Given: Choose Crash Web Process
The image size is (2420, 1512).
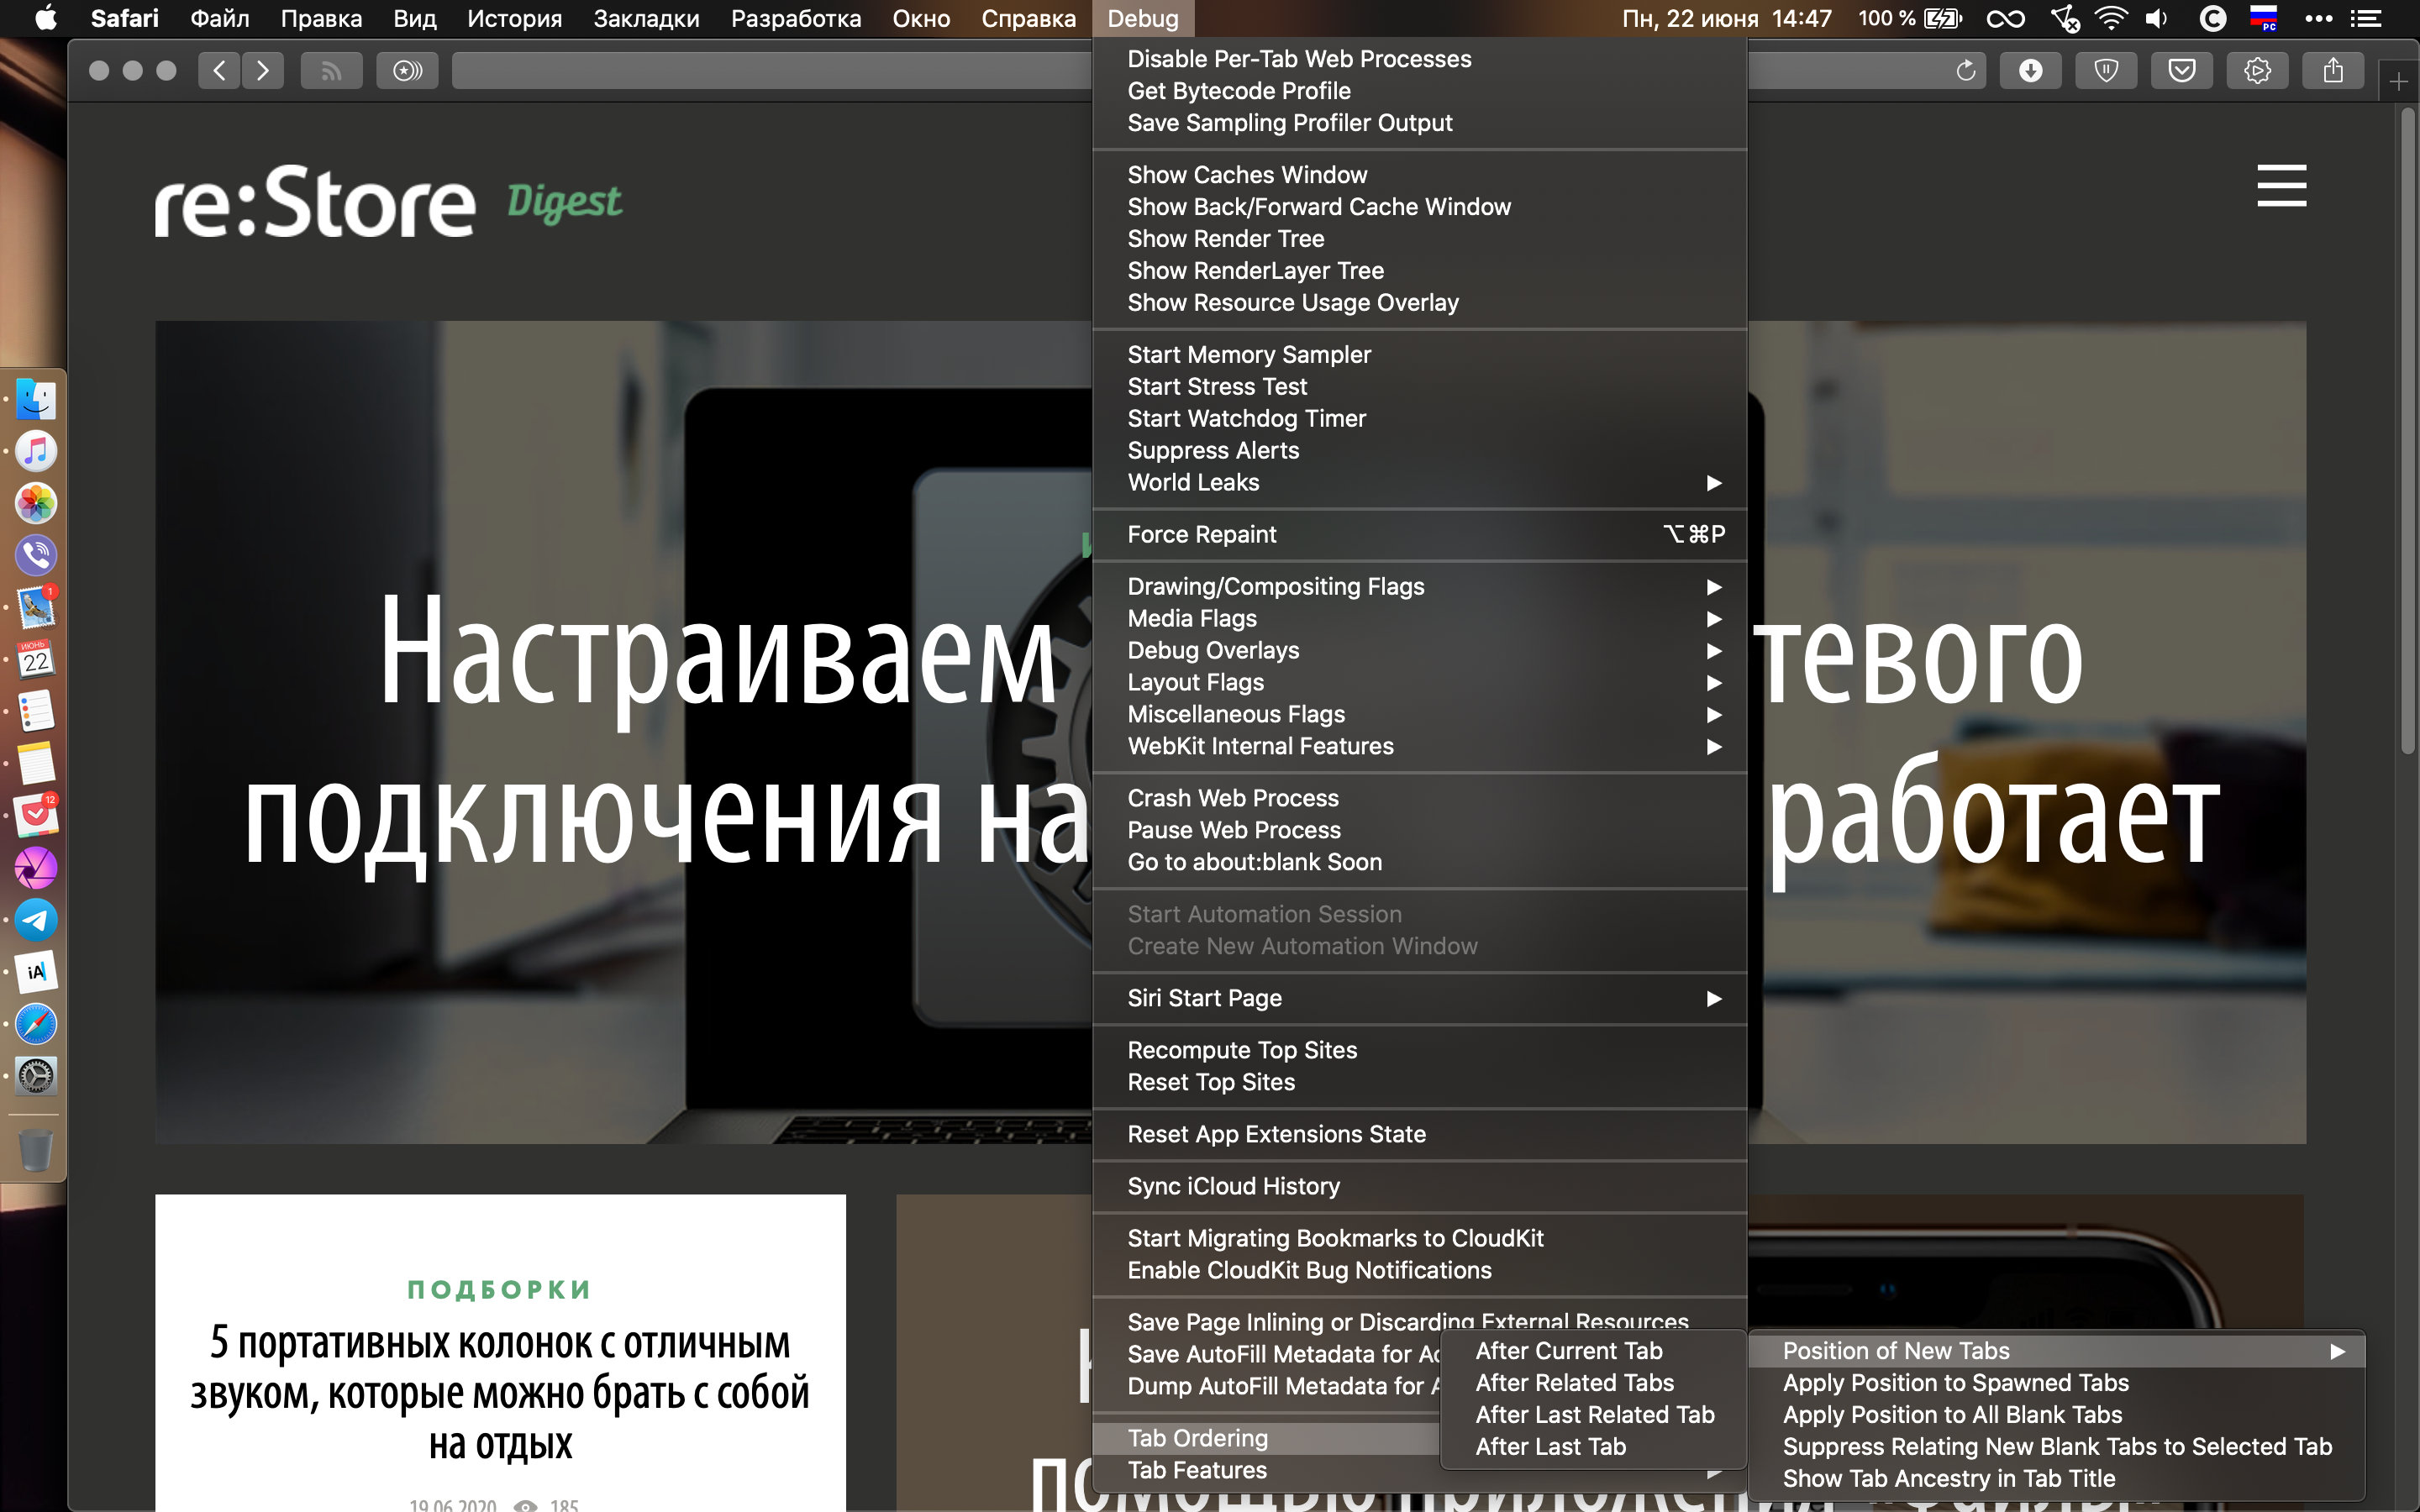Looking at the screenshot, I should tap(1420, 799).
